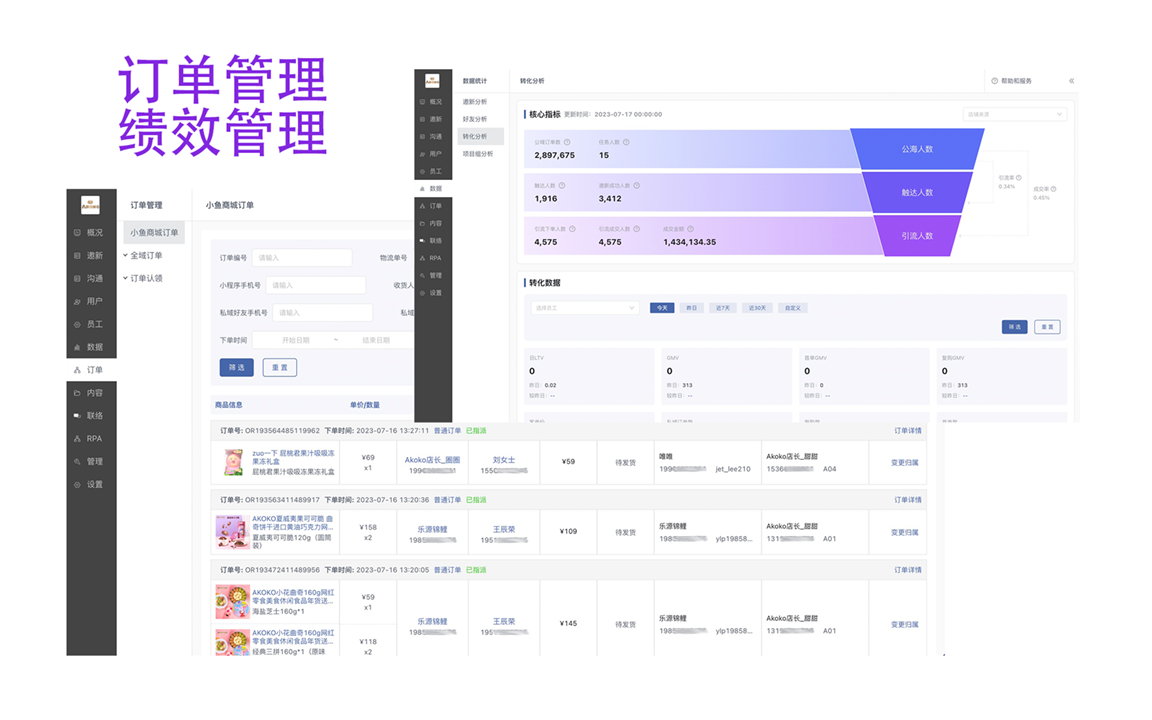Switch date range to 近7天

click(722, 308)
